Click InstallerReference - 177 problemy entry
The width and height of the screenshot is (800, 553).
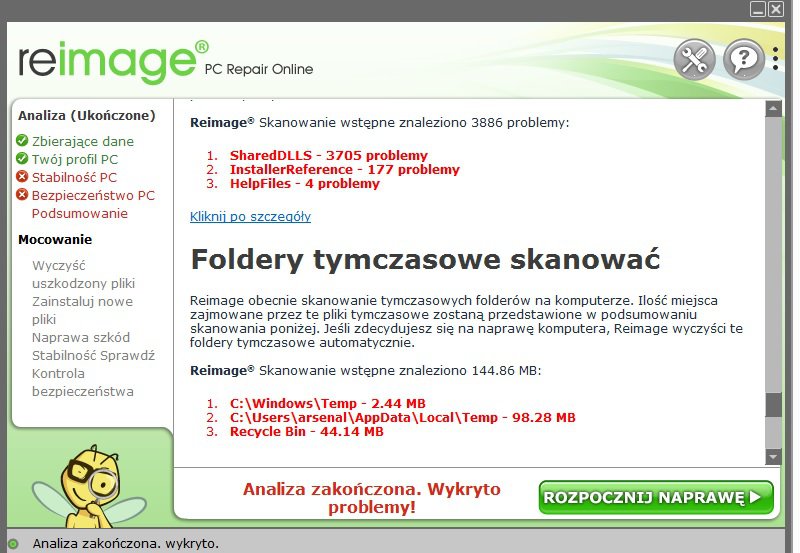[344, 169]
